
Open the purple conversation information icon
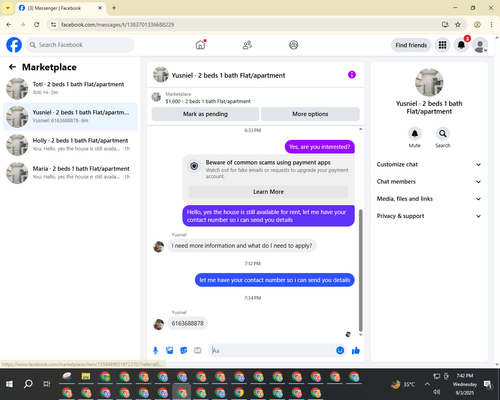tap(352, 75)
